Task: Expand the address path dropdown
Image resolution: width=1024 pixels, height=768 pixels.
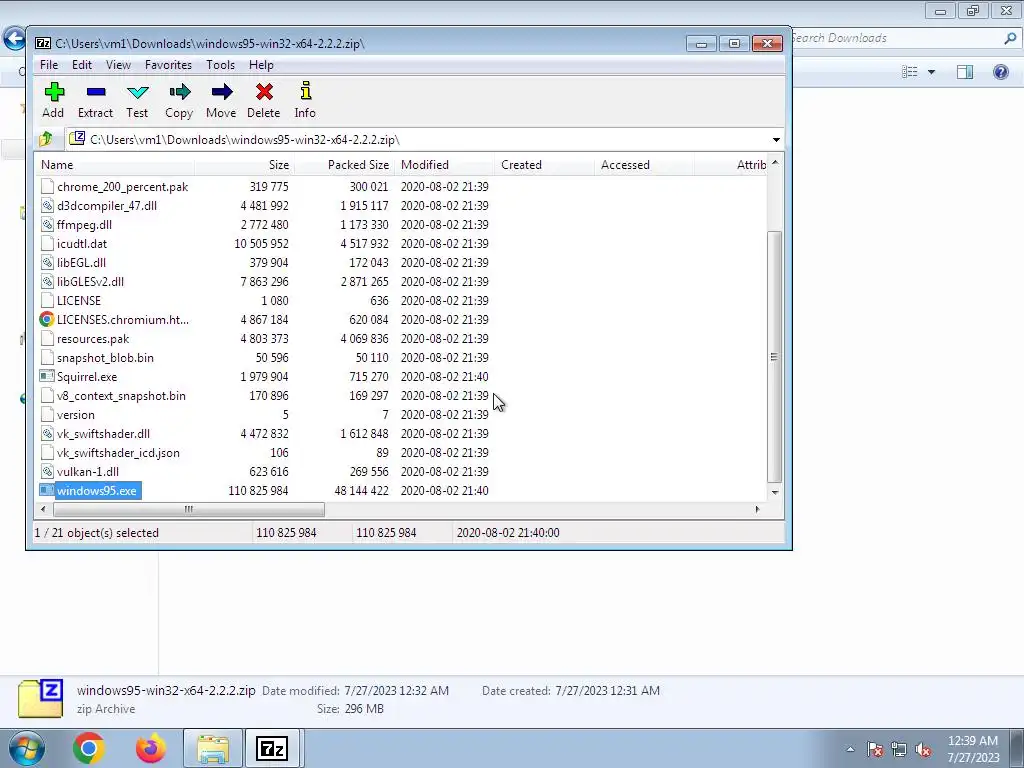Action: point(776,140)
